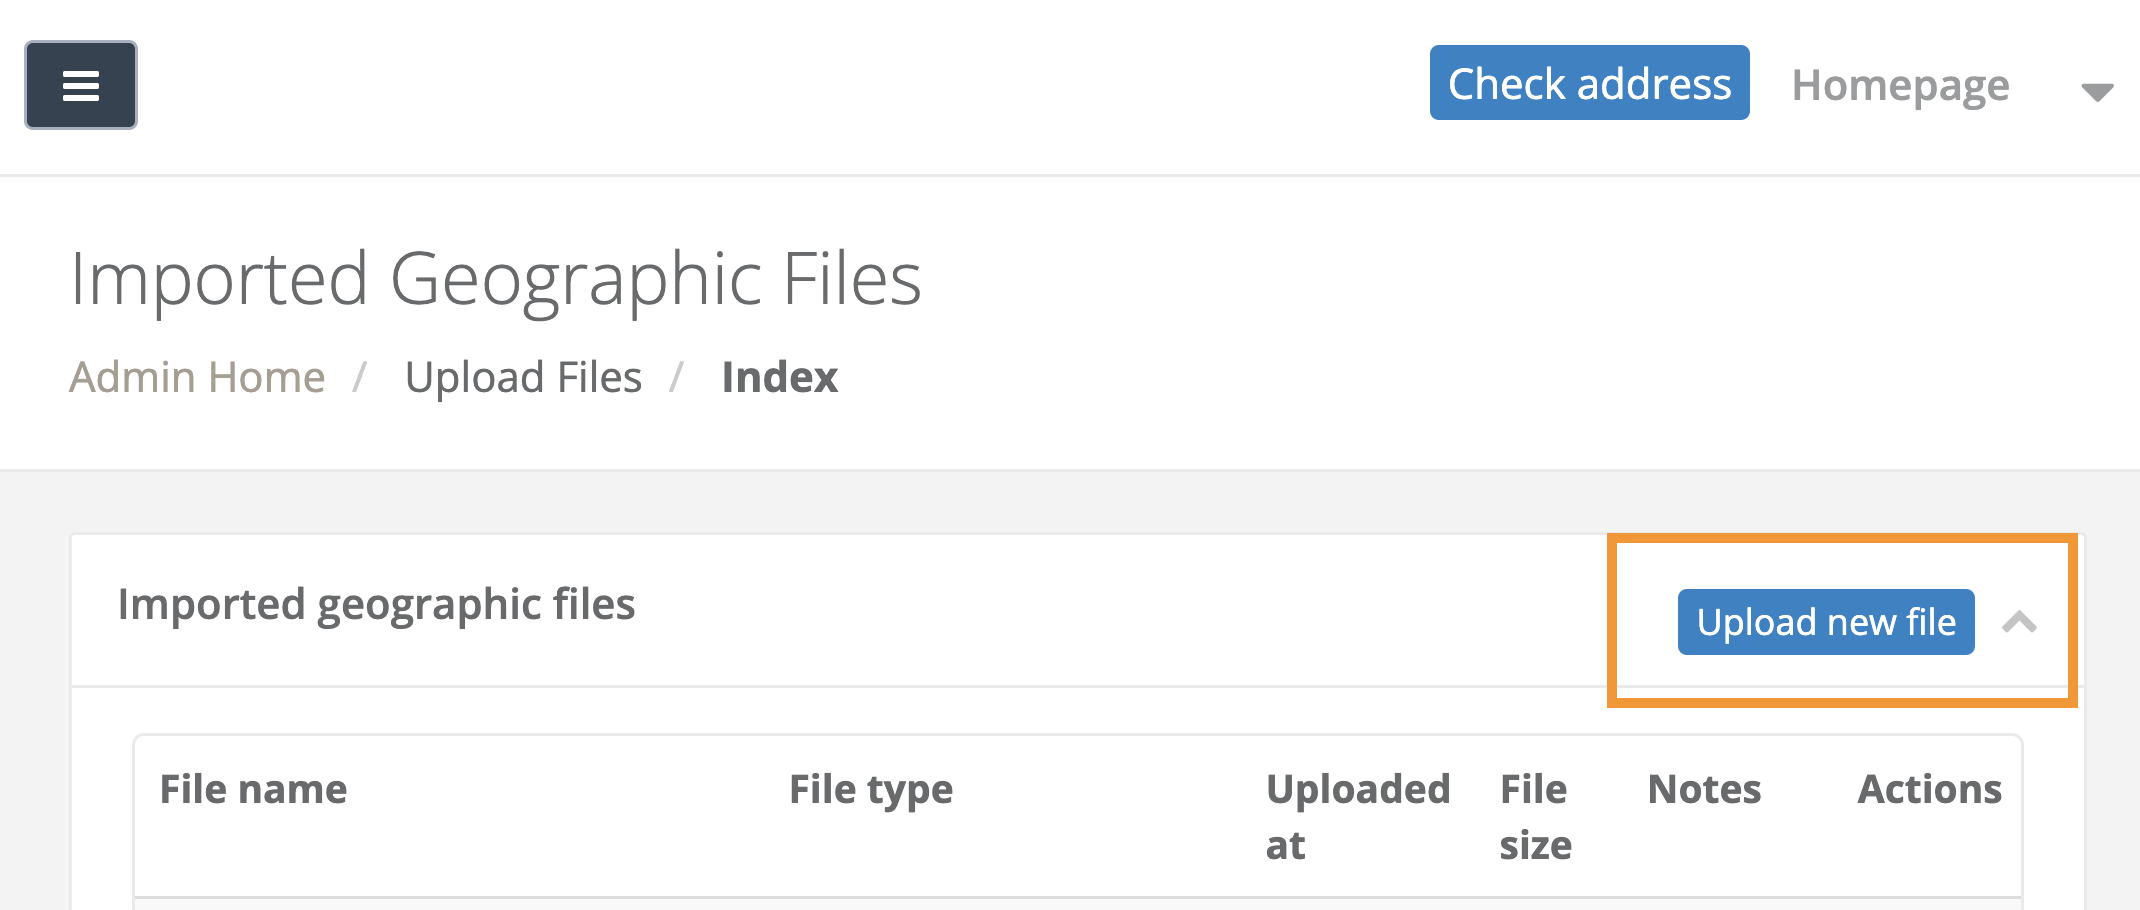Click slash separator before Index
The width and height of the screenshot is (2140, 910).
point(677,378)
